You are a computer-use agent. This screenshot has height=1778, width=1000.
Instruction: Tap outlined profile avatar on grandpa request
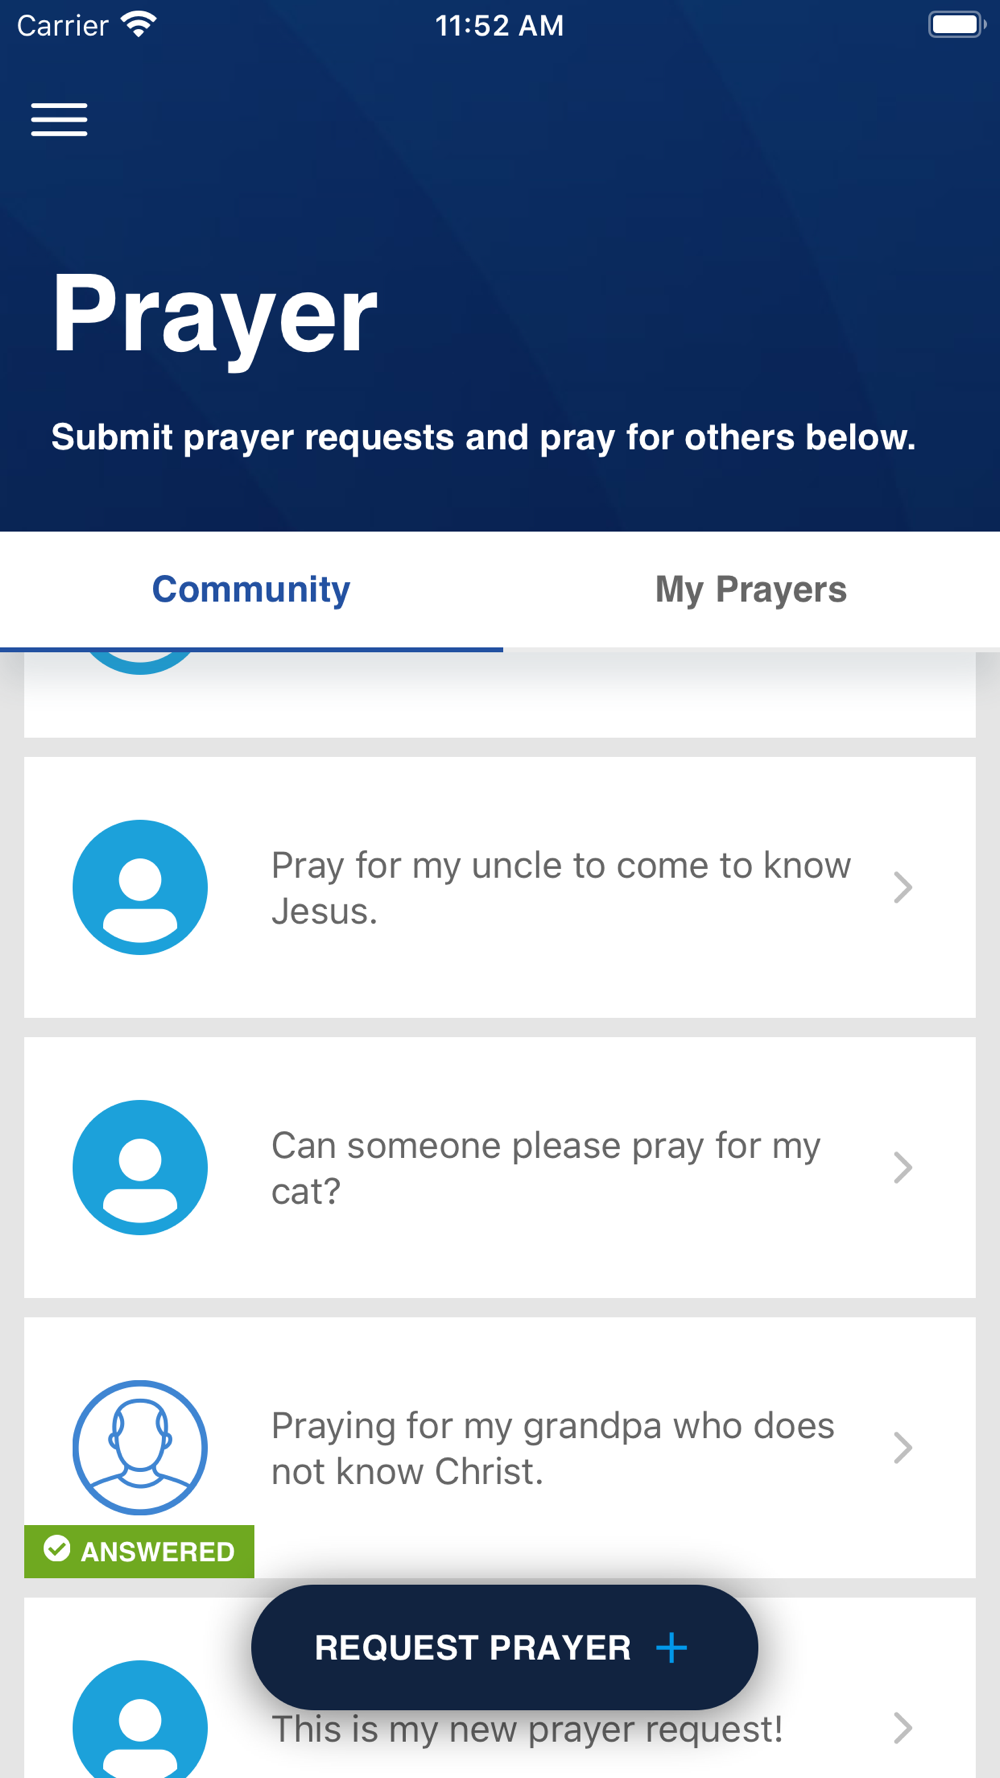(140, 1447)
